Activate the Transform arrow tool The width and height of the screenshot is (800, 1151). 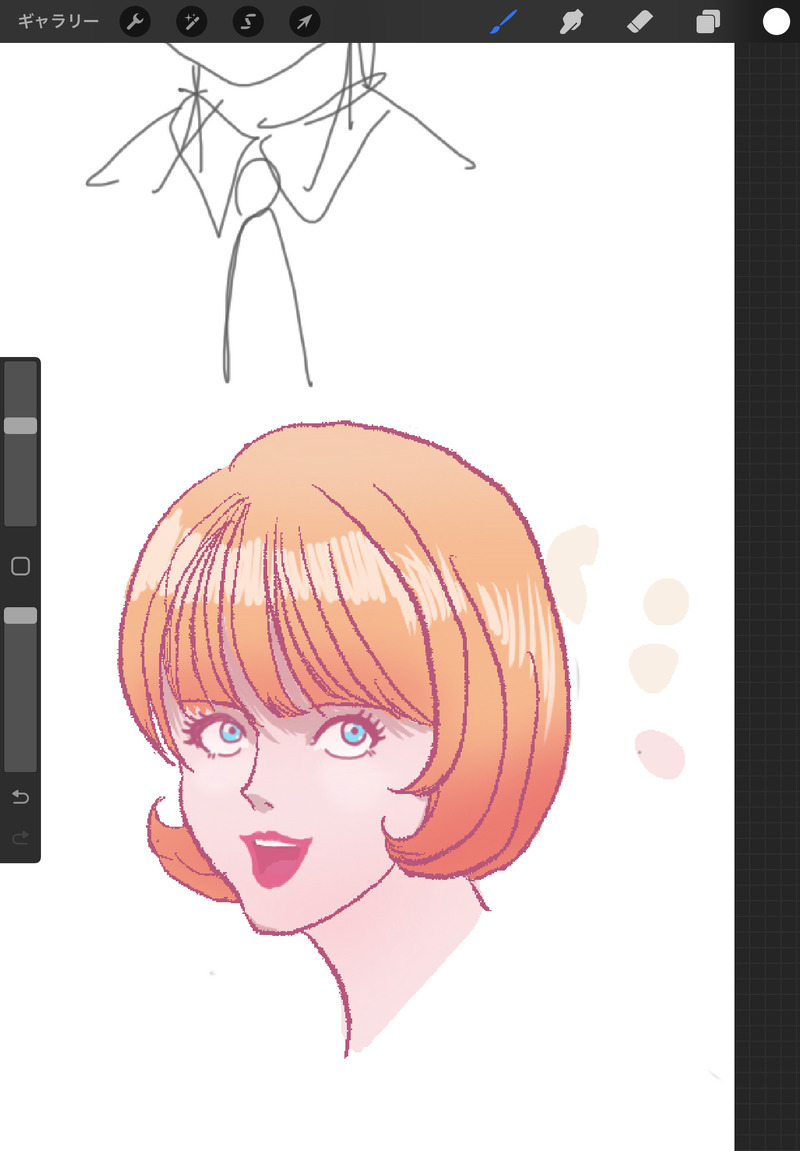305,22
